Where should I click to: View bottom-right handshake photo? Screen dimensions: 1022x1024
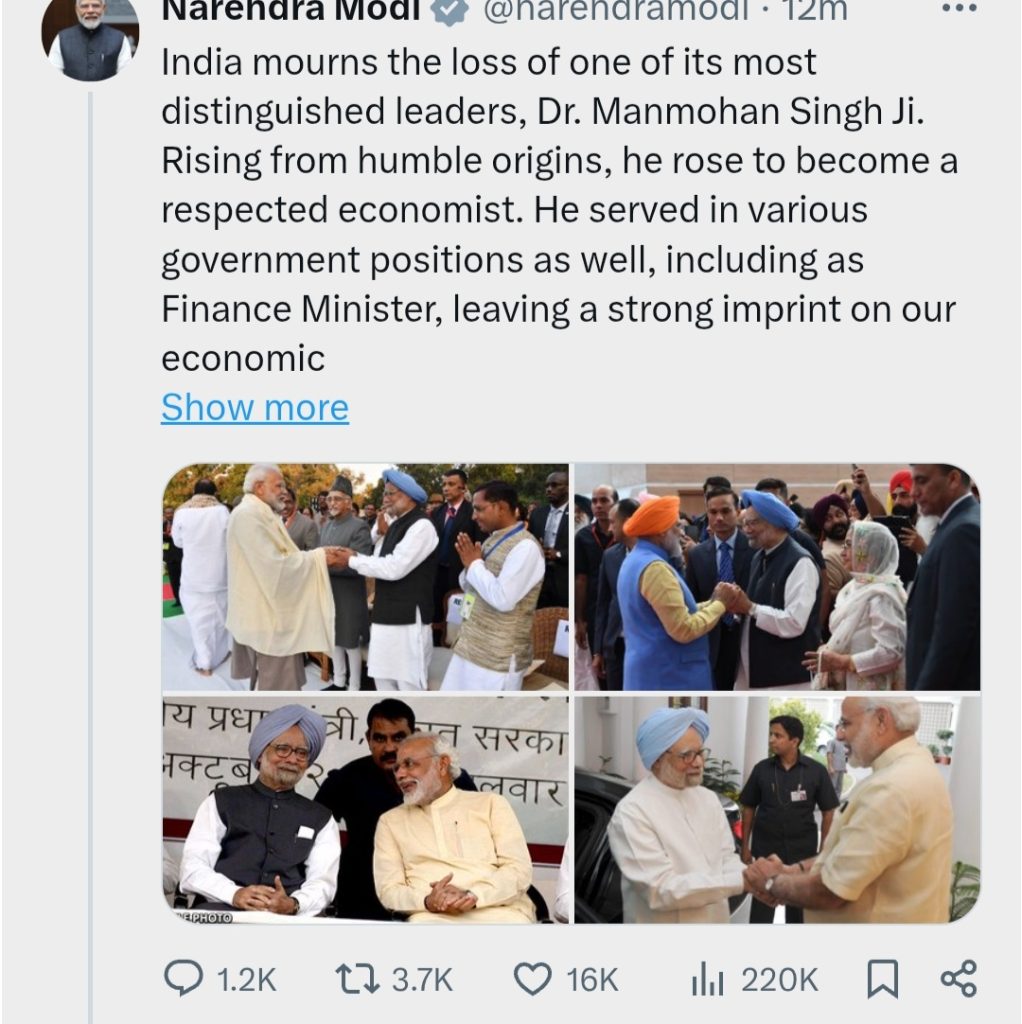click(x=777, y=810)
